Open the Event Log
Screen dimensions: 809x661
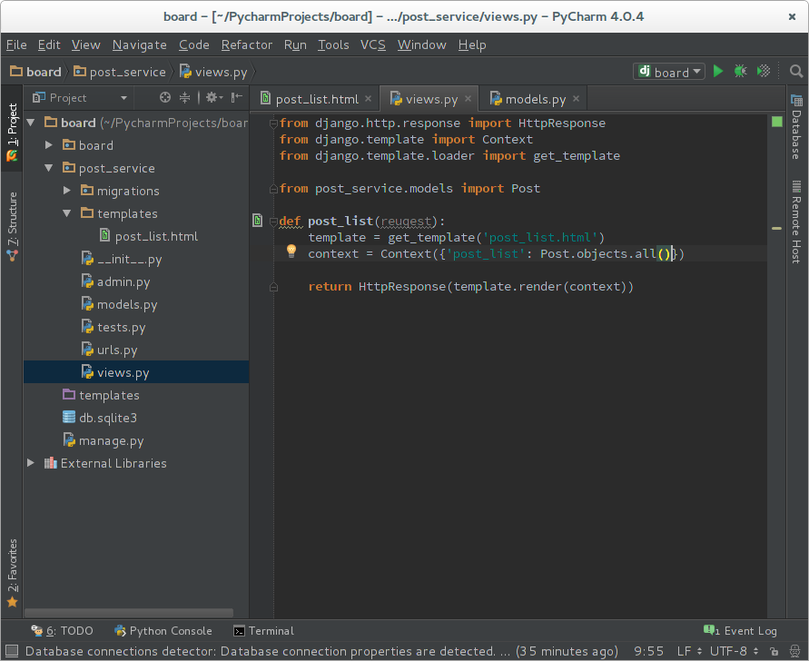tap(740, 631)
